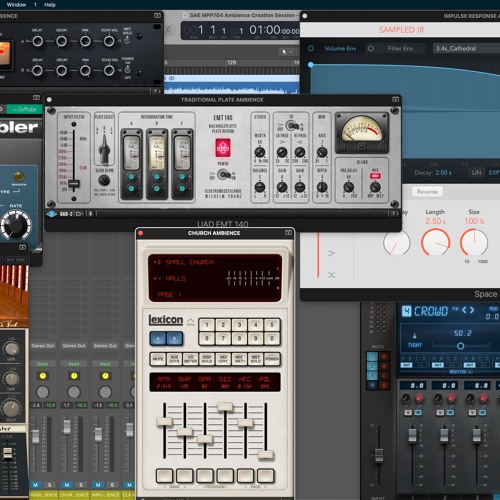This screenshot has height=500, width=500.
Task: Toggle the Volume Env power icon
Action: [311, 48]
